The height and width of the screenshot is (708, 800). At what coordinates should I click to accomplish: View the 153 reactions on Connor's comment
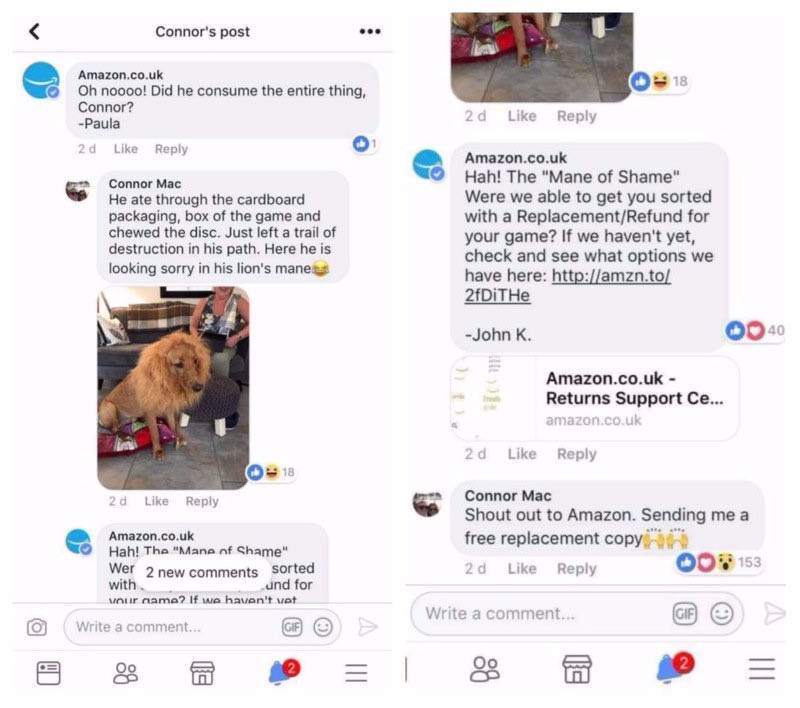click(x=719, y=562)
